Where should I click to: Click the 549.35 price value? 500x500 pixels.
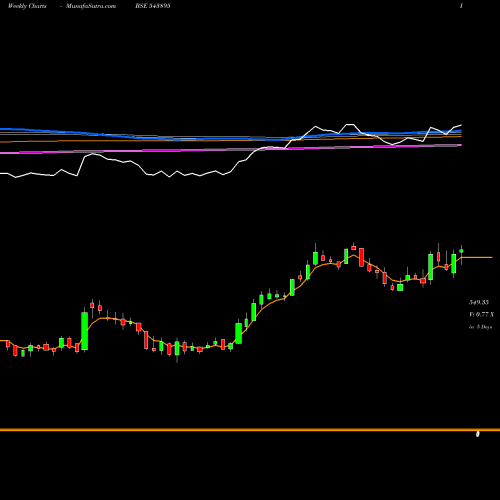(x=479, y=302)
